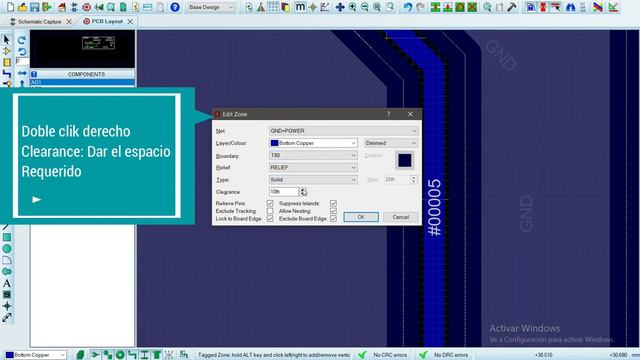Open a project with the folder icon

tap(22, 7)
